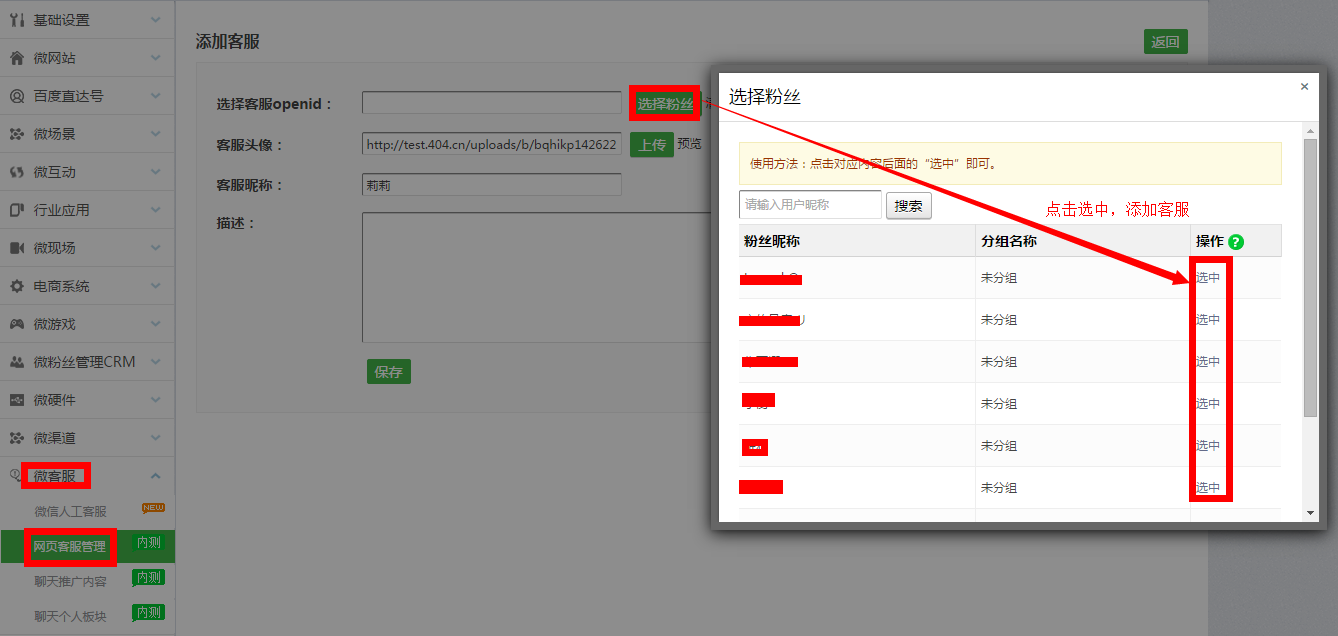
Task: Expand the 电商系统 menu chevron
Action: tap(155, 285)
